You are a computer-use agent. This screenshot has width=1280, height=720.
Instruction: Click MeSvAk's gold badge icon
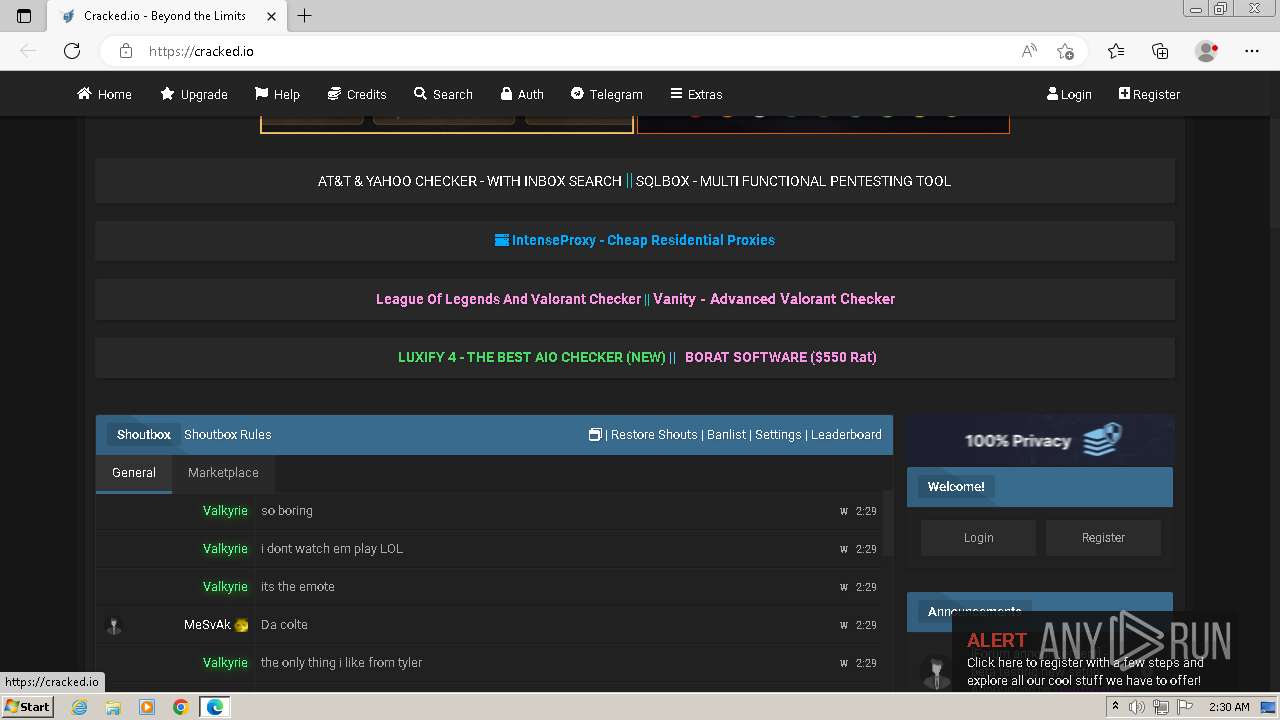(241, 626)
